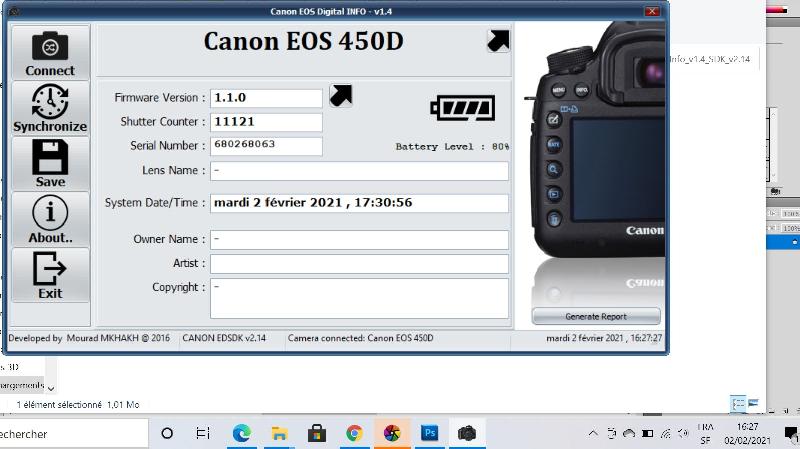Show hidden system tray icons
The image size is (800, 449).
click(x=593, y=434)
